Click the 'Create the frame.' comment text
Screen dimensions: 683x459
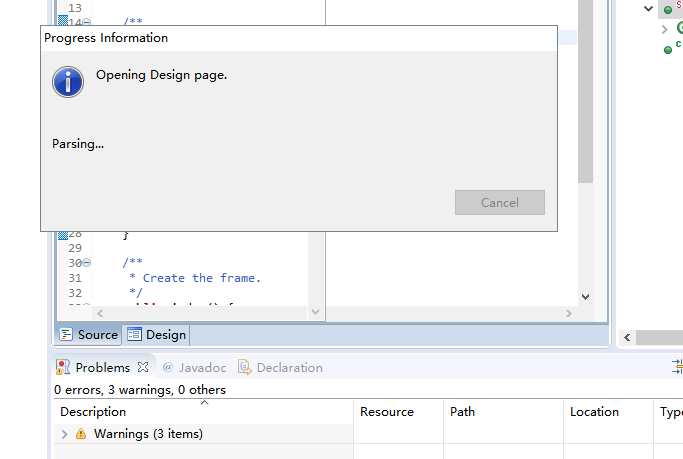[x=202, y=278]
